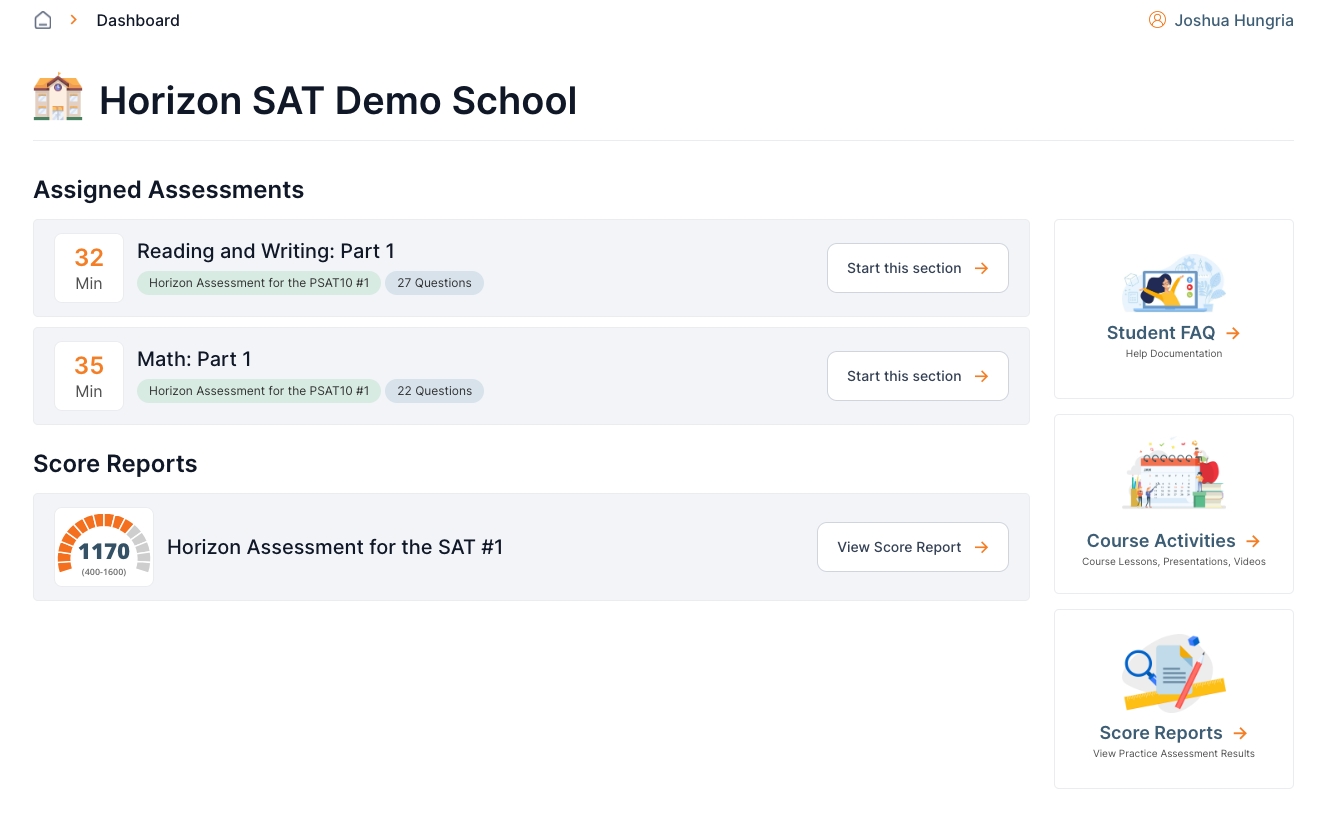Open the Student FAQ illustration

1173,284
